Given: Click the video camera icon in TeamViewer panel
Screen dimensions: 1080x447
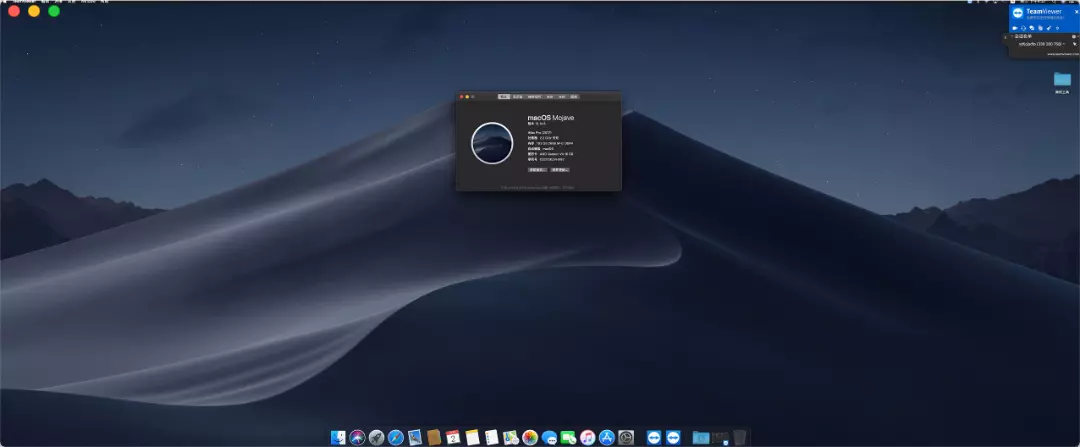Looking at the screenshot, I should pyautogui.click(x=1014, y=27).
